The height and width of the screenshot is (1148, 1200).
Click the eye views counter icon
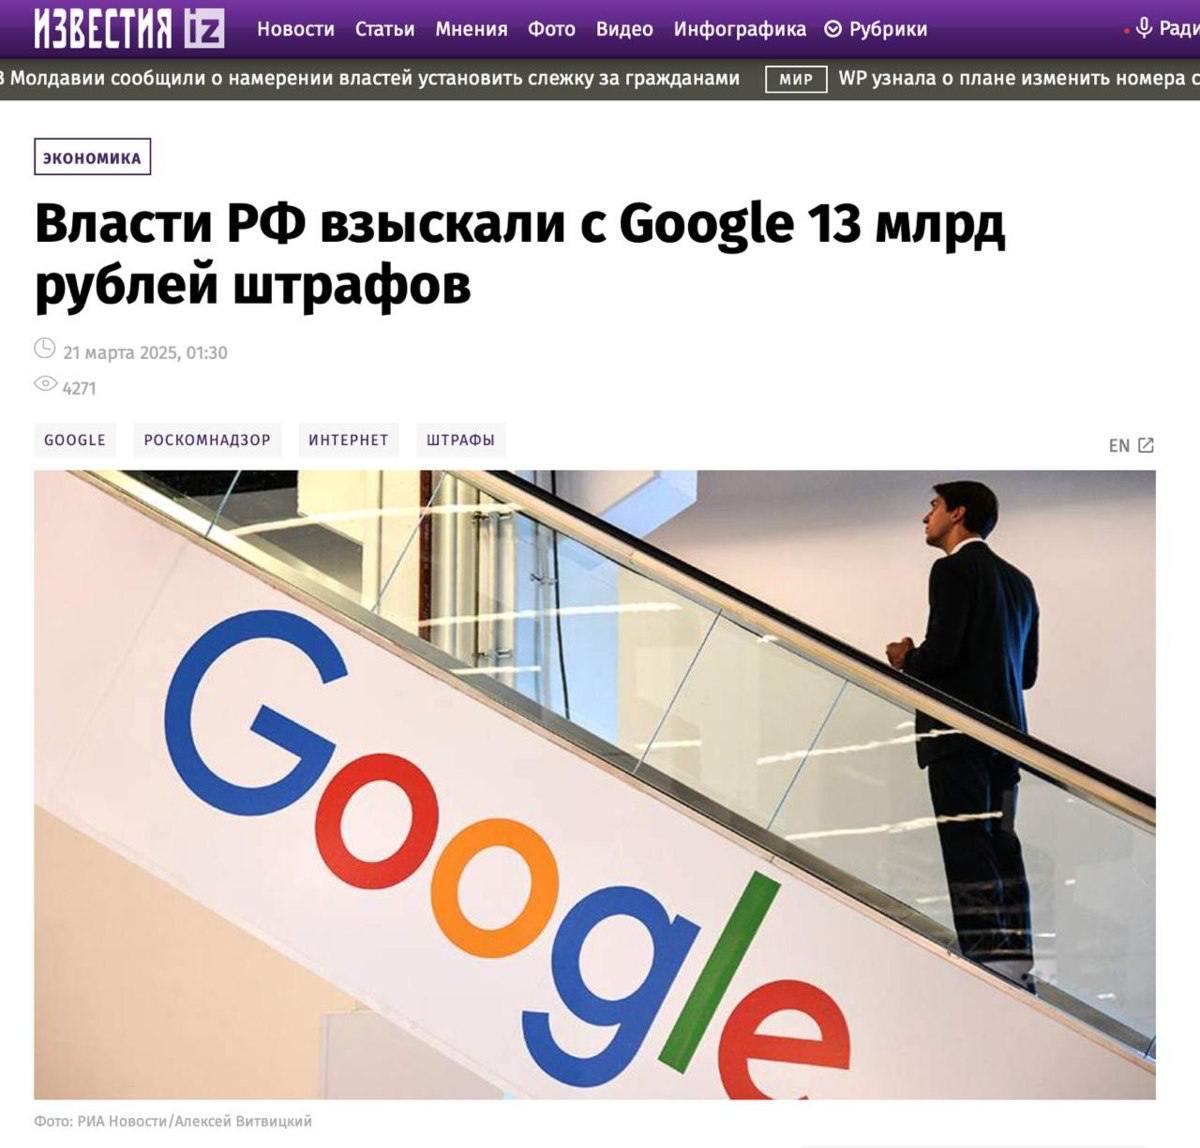click(x=45, y=384)
